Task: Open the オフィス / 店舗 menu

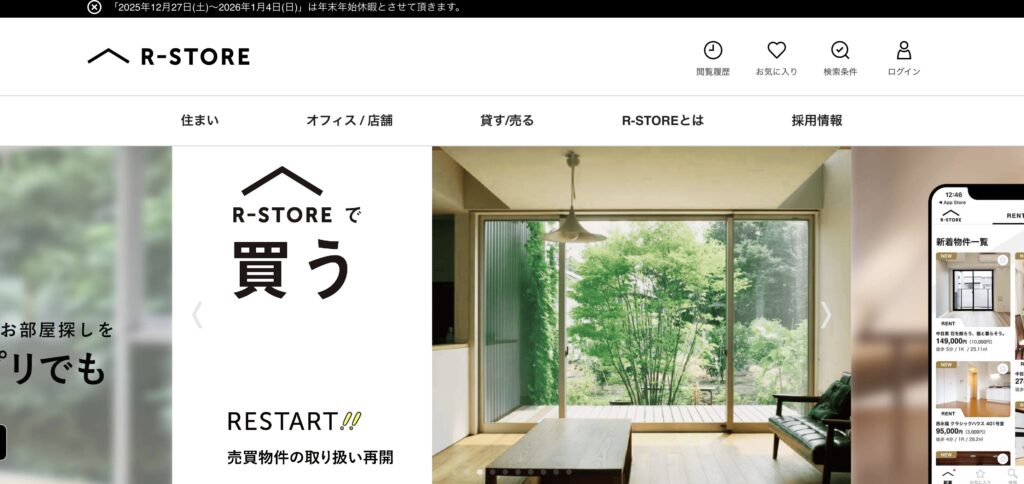Action: pyautogui.click(x=349, y=120)
